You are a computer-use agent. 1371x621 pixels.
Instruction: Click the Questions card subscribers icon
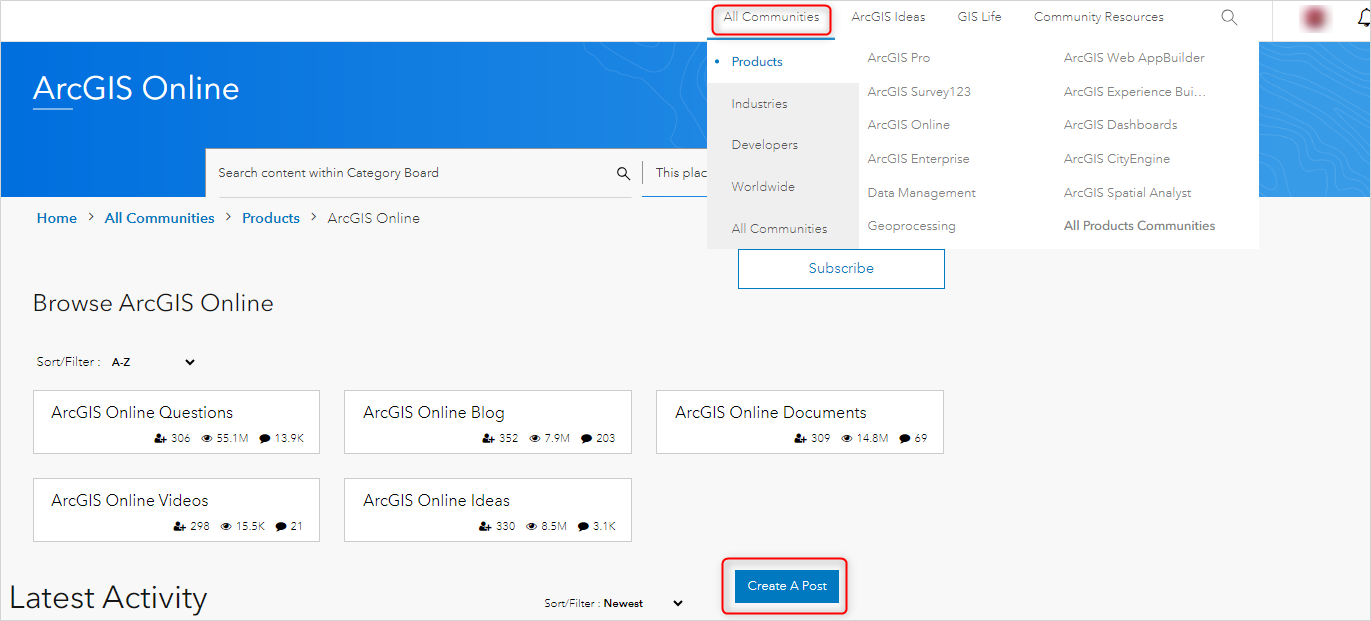coord(160,439)
